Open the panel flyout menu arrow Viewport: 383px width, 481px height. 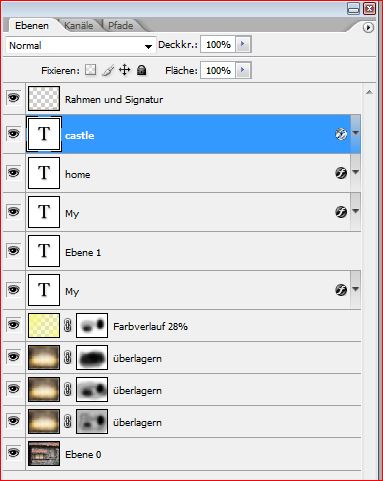pos(368,27)
